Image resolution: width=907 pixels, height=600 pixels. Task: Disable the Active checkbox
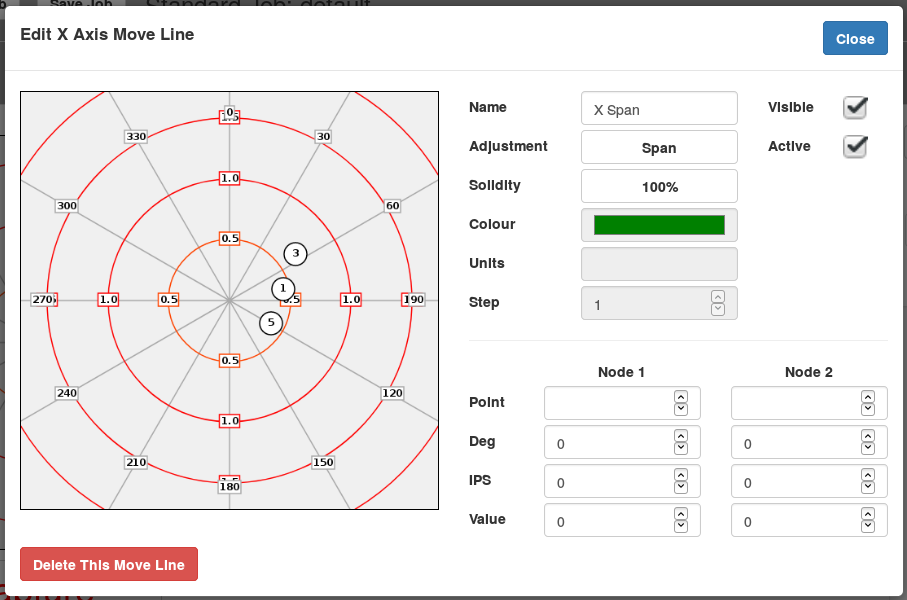pos(855,146)
